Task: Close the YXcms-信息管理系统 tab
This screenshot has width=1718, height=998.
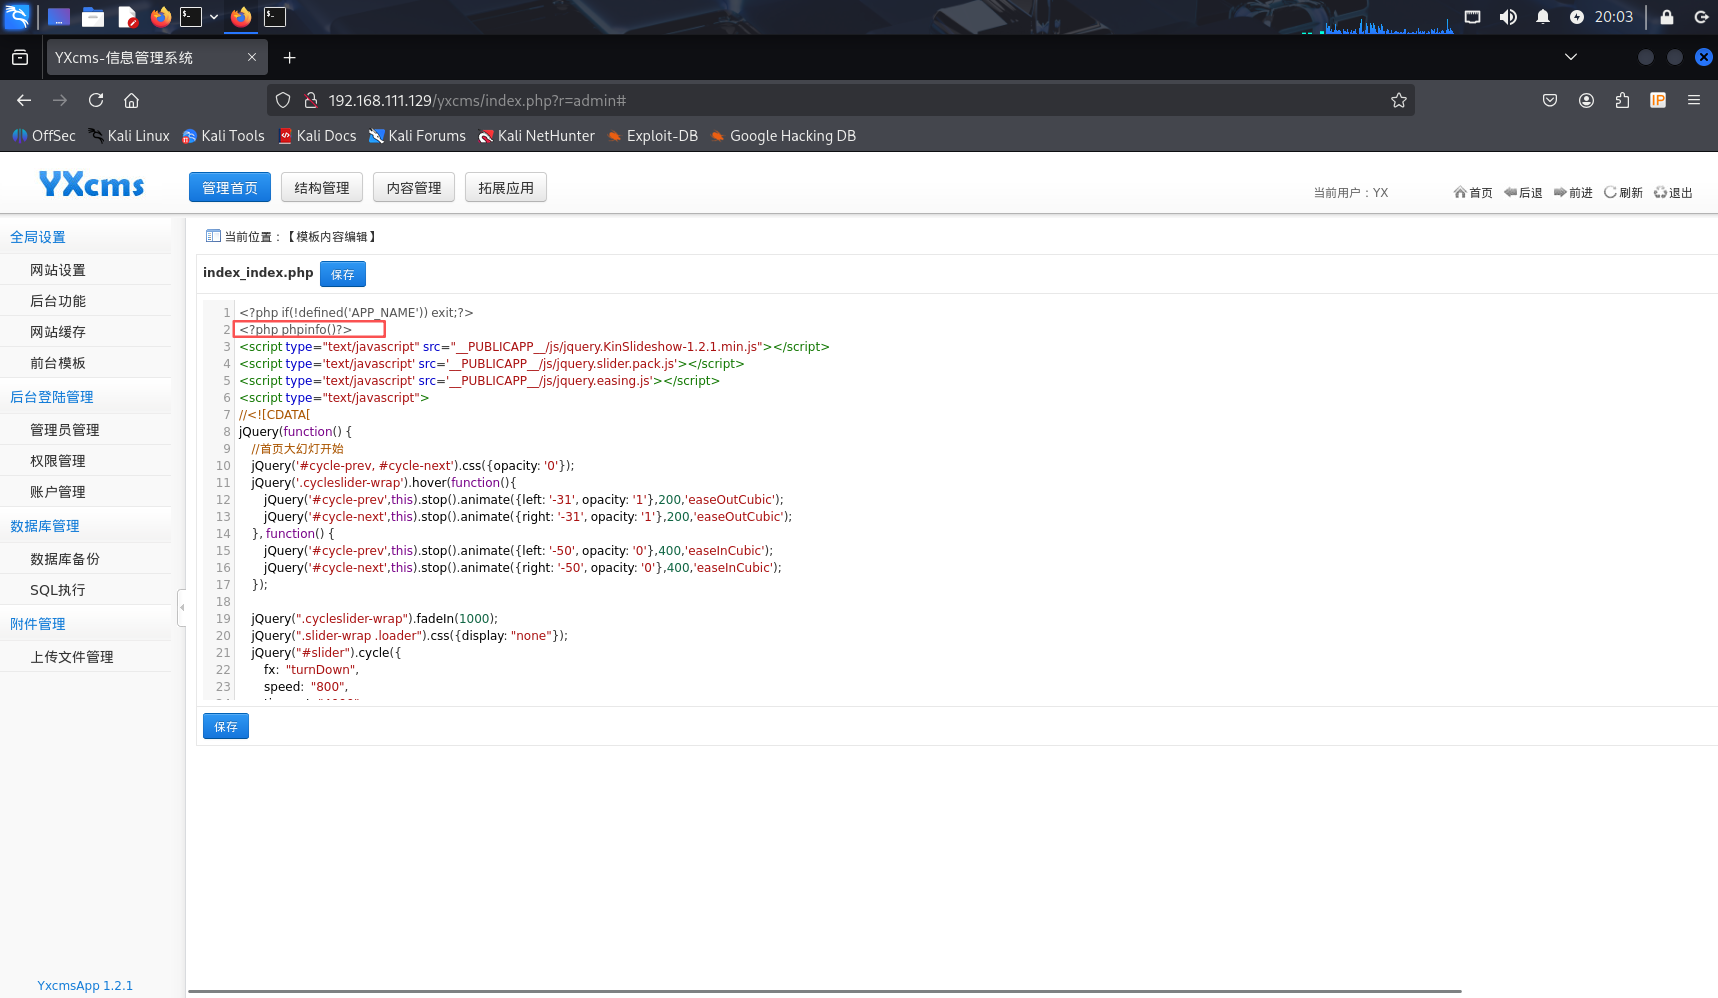Action: pyautogui.click(x=252, y=58)
